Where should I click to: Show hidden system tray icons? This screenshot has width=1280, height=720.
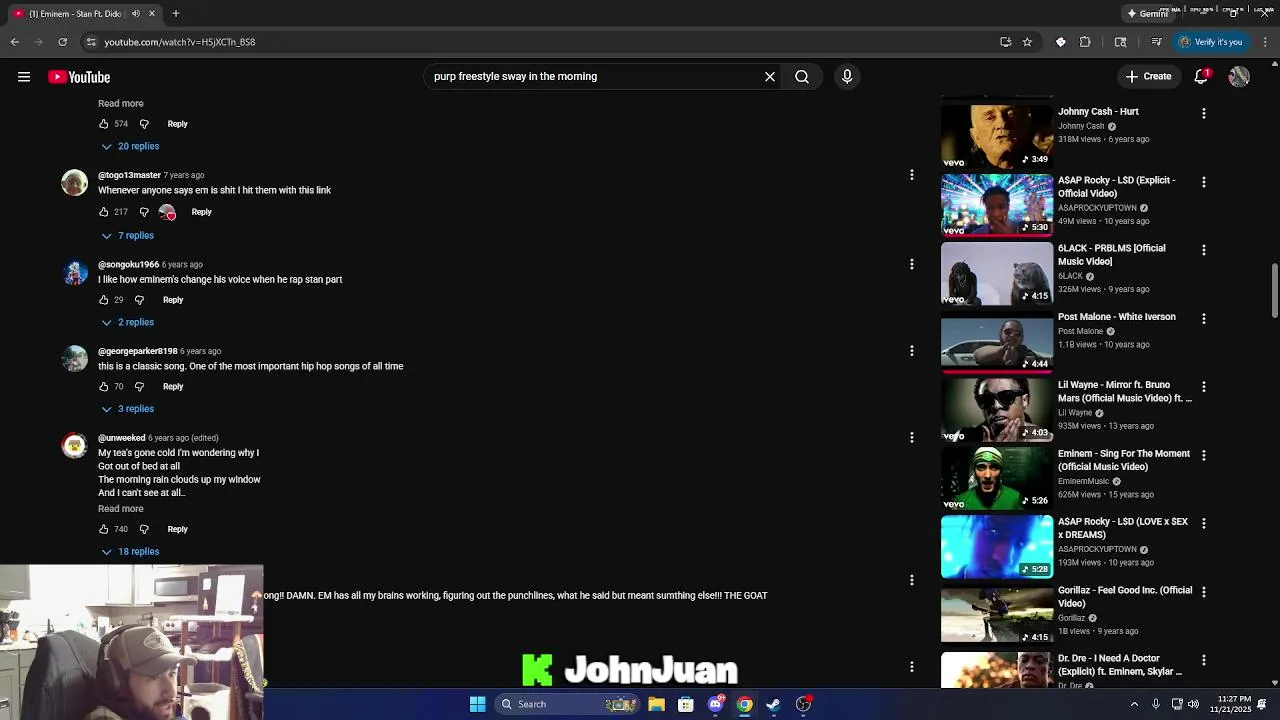tap(1134, 704)
